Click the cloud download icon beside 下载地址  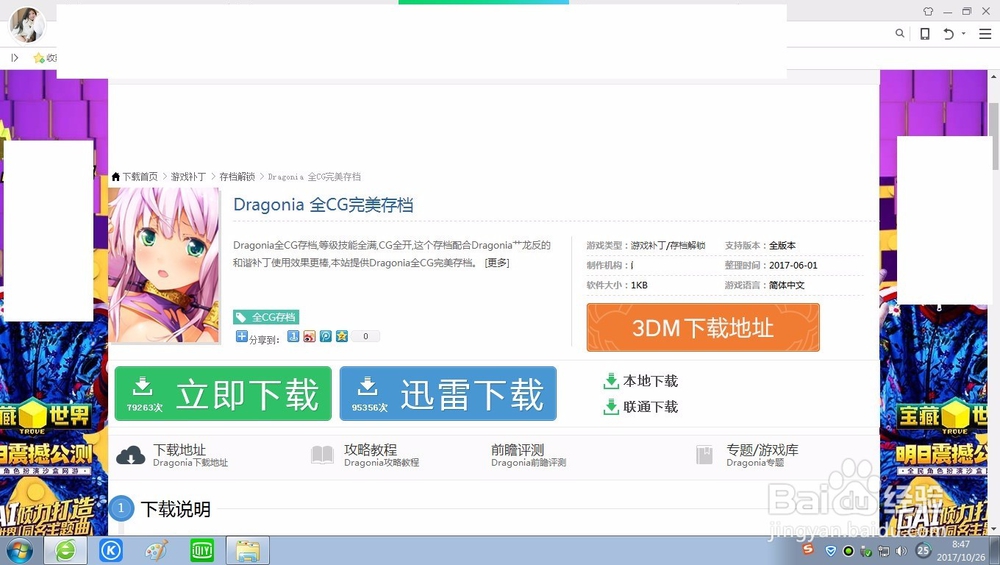click(x=131, y=455)
